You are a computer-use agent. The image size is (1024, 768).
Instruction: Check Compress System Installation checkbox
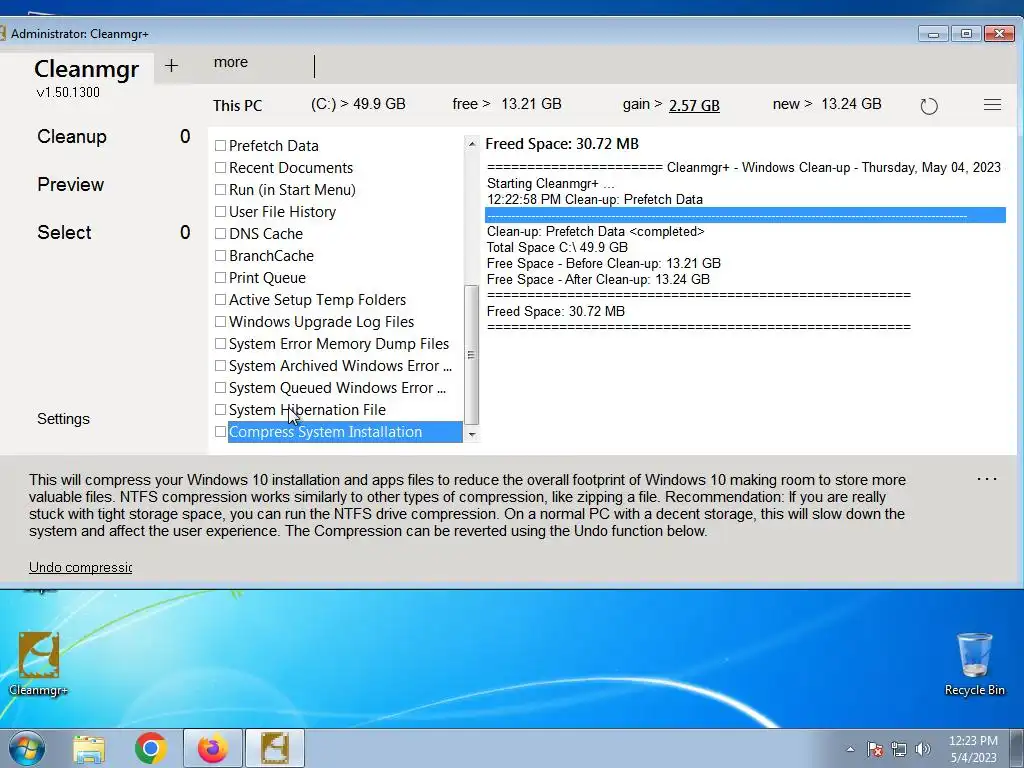click(x=221, y=432)
